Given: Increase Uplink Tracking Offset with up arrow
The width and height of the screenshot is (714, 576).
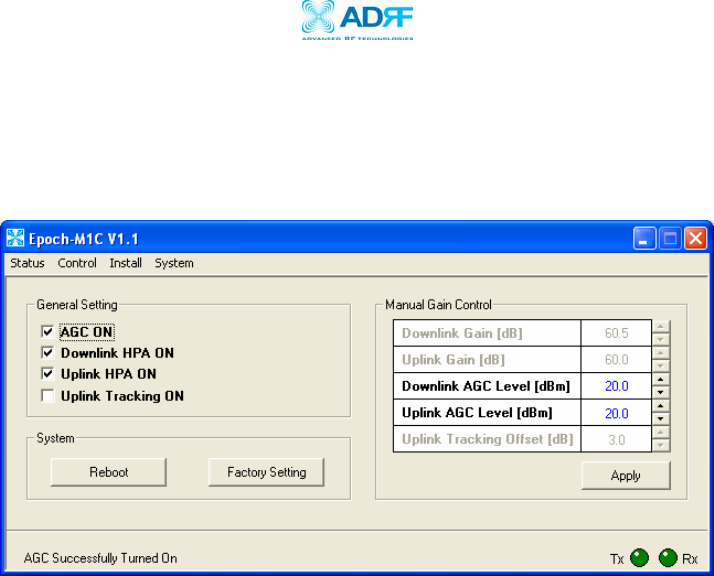Looking at the screenshot, I should click(661, 432).
